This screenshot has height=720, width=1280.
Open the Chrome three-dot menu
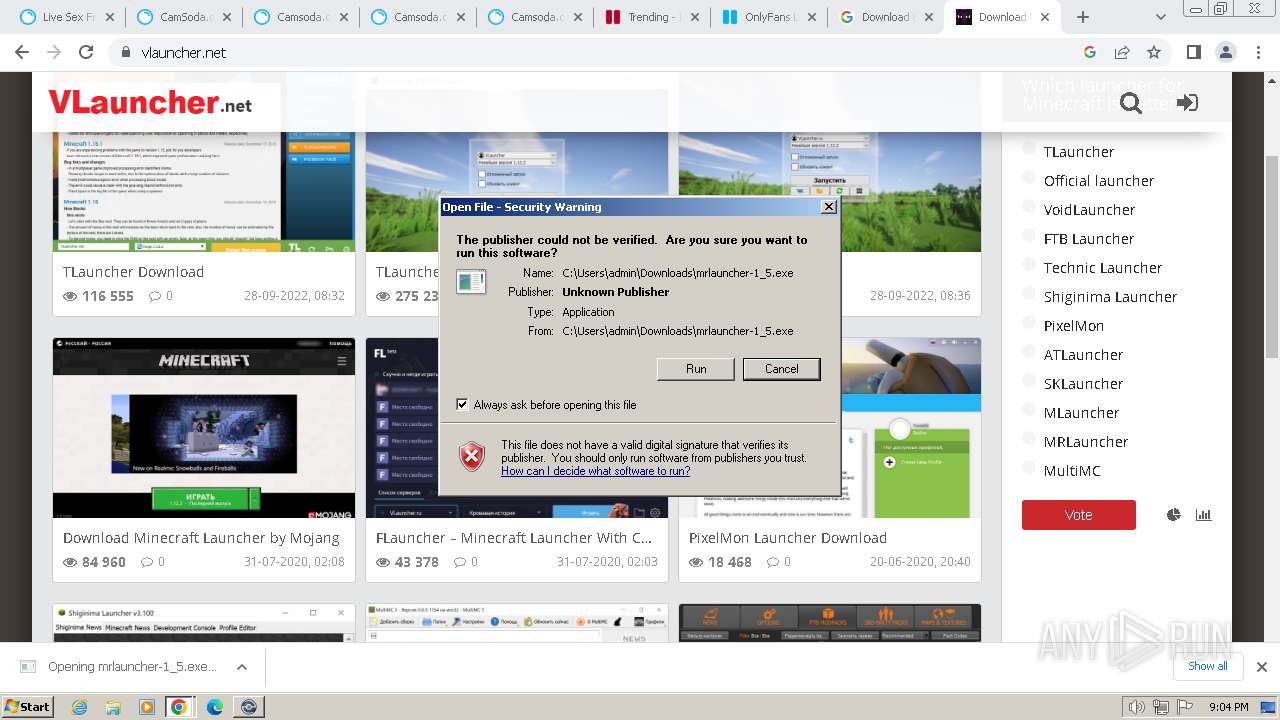(1258, 53)
